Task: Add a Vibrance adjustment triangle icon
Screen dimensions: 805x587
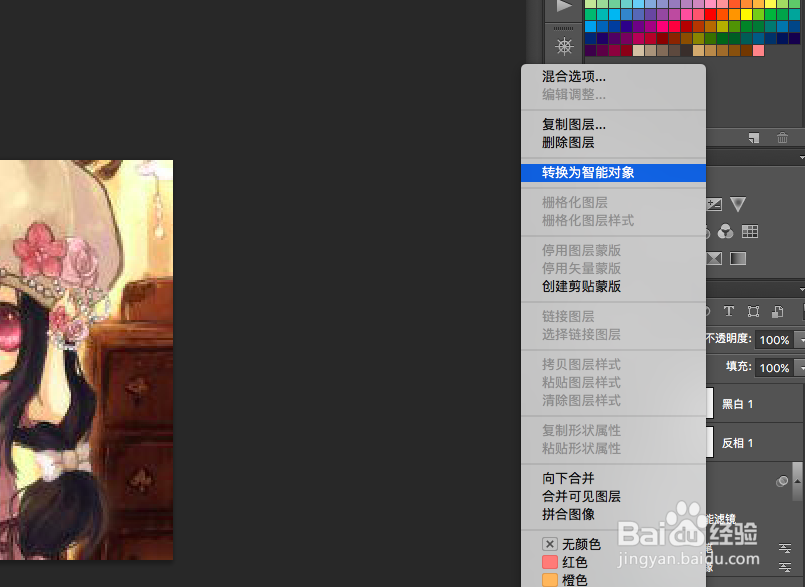Action: click(x=738, y=204)
